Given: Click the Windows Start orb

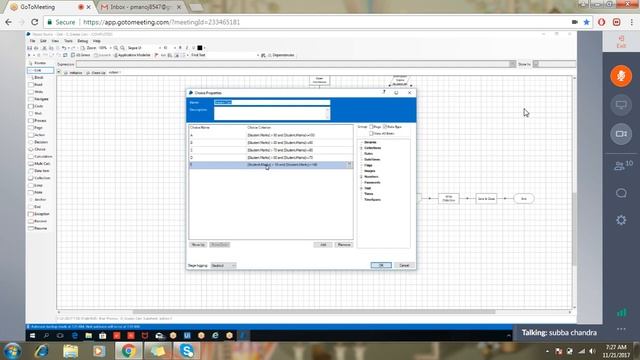Looking at the screenshot, I should [x=12, y=351].
